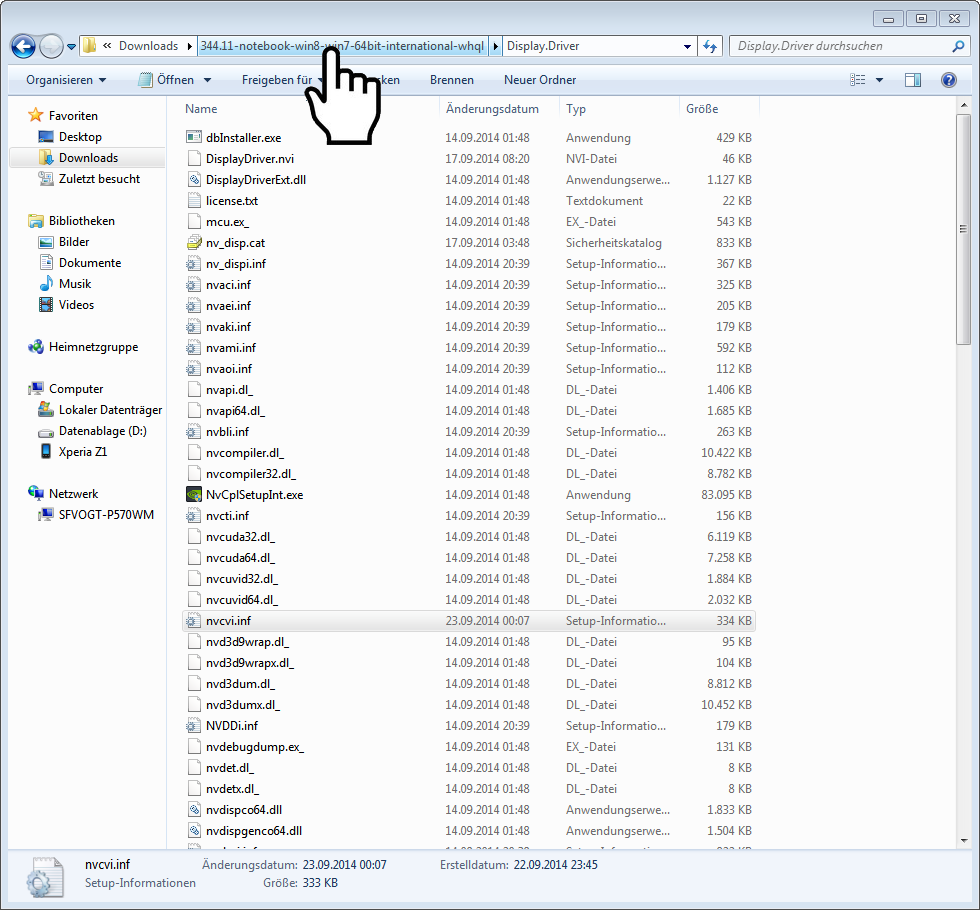980x910 pixels.
Task: Click the refresh button beside address bar
Action: coord(710,46)
